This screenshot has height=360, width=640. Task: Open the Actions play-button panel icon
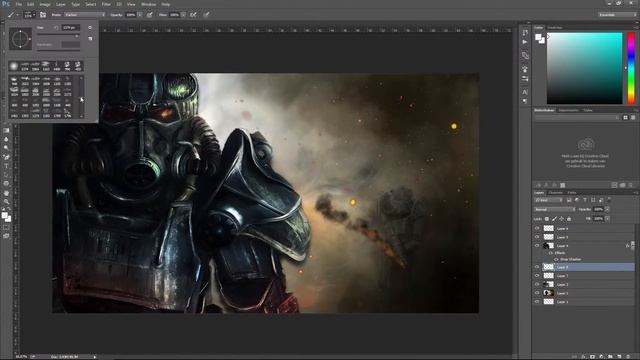pos(525,42)
